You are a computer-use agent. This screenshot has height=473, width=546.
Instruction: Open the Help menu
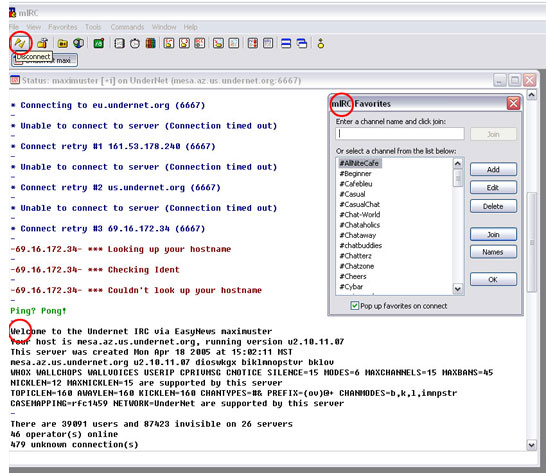pos(190,27)
